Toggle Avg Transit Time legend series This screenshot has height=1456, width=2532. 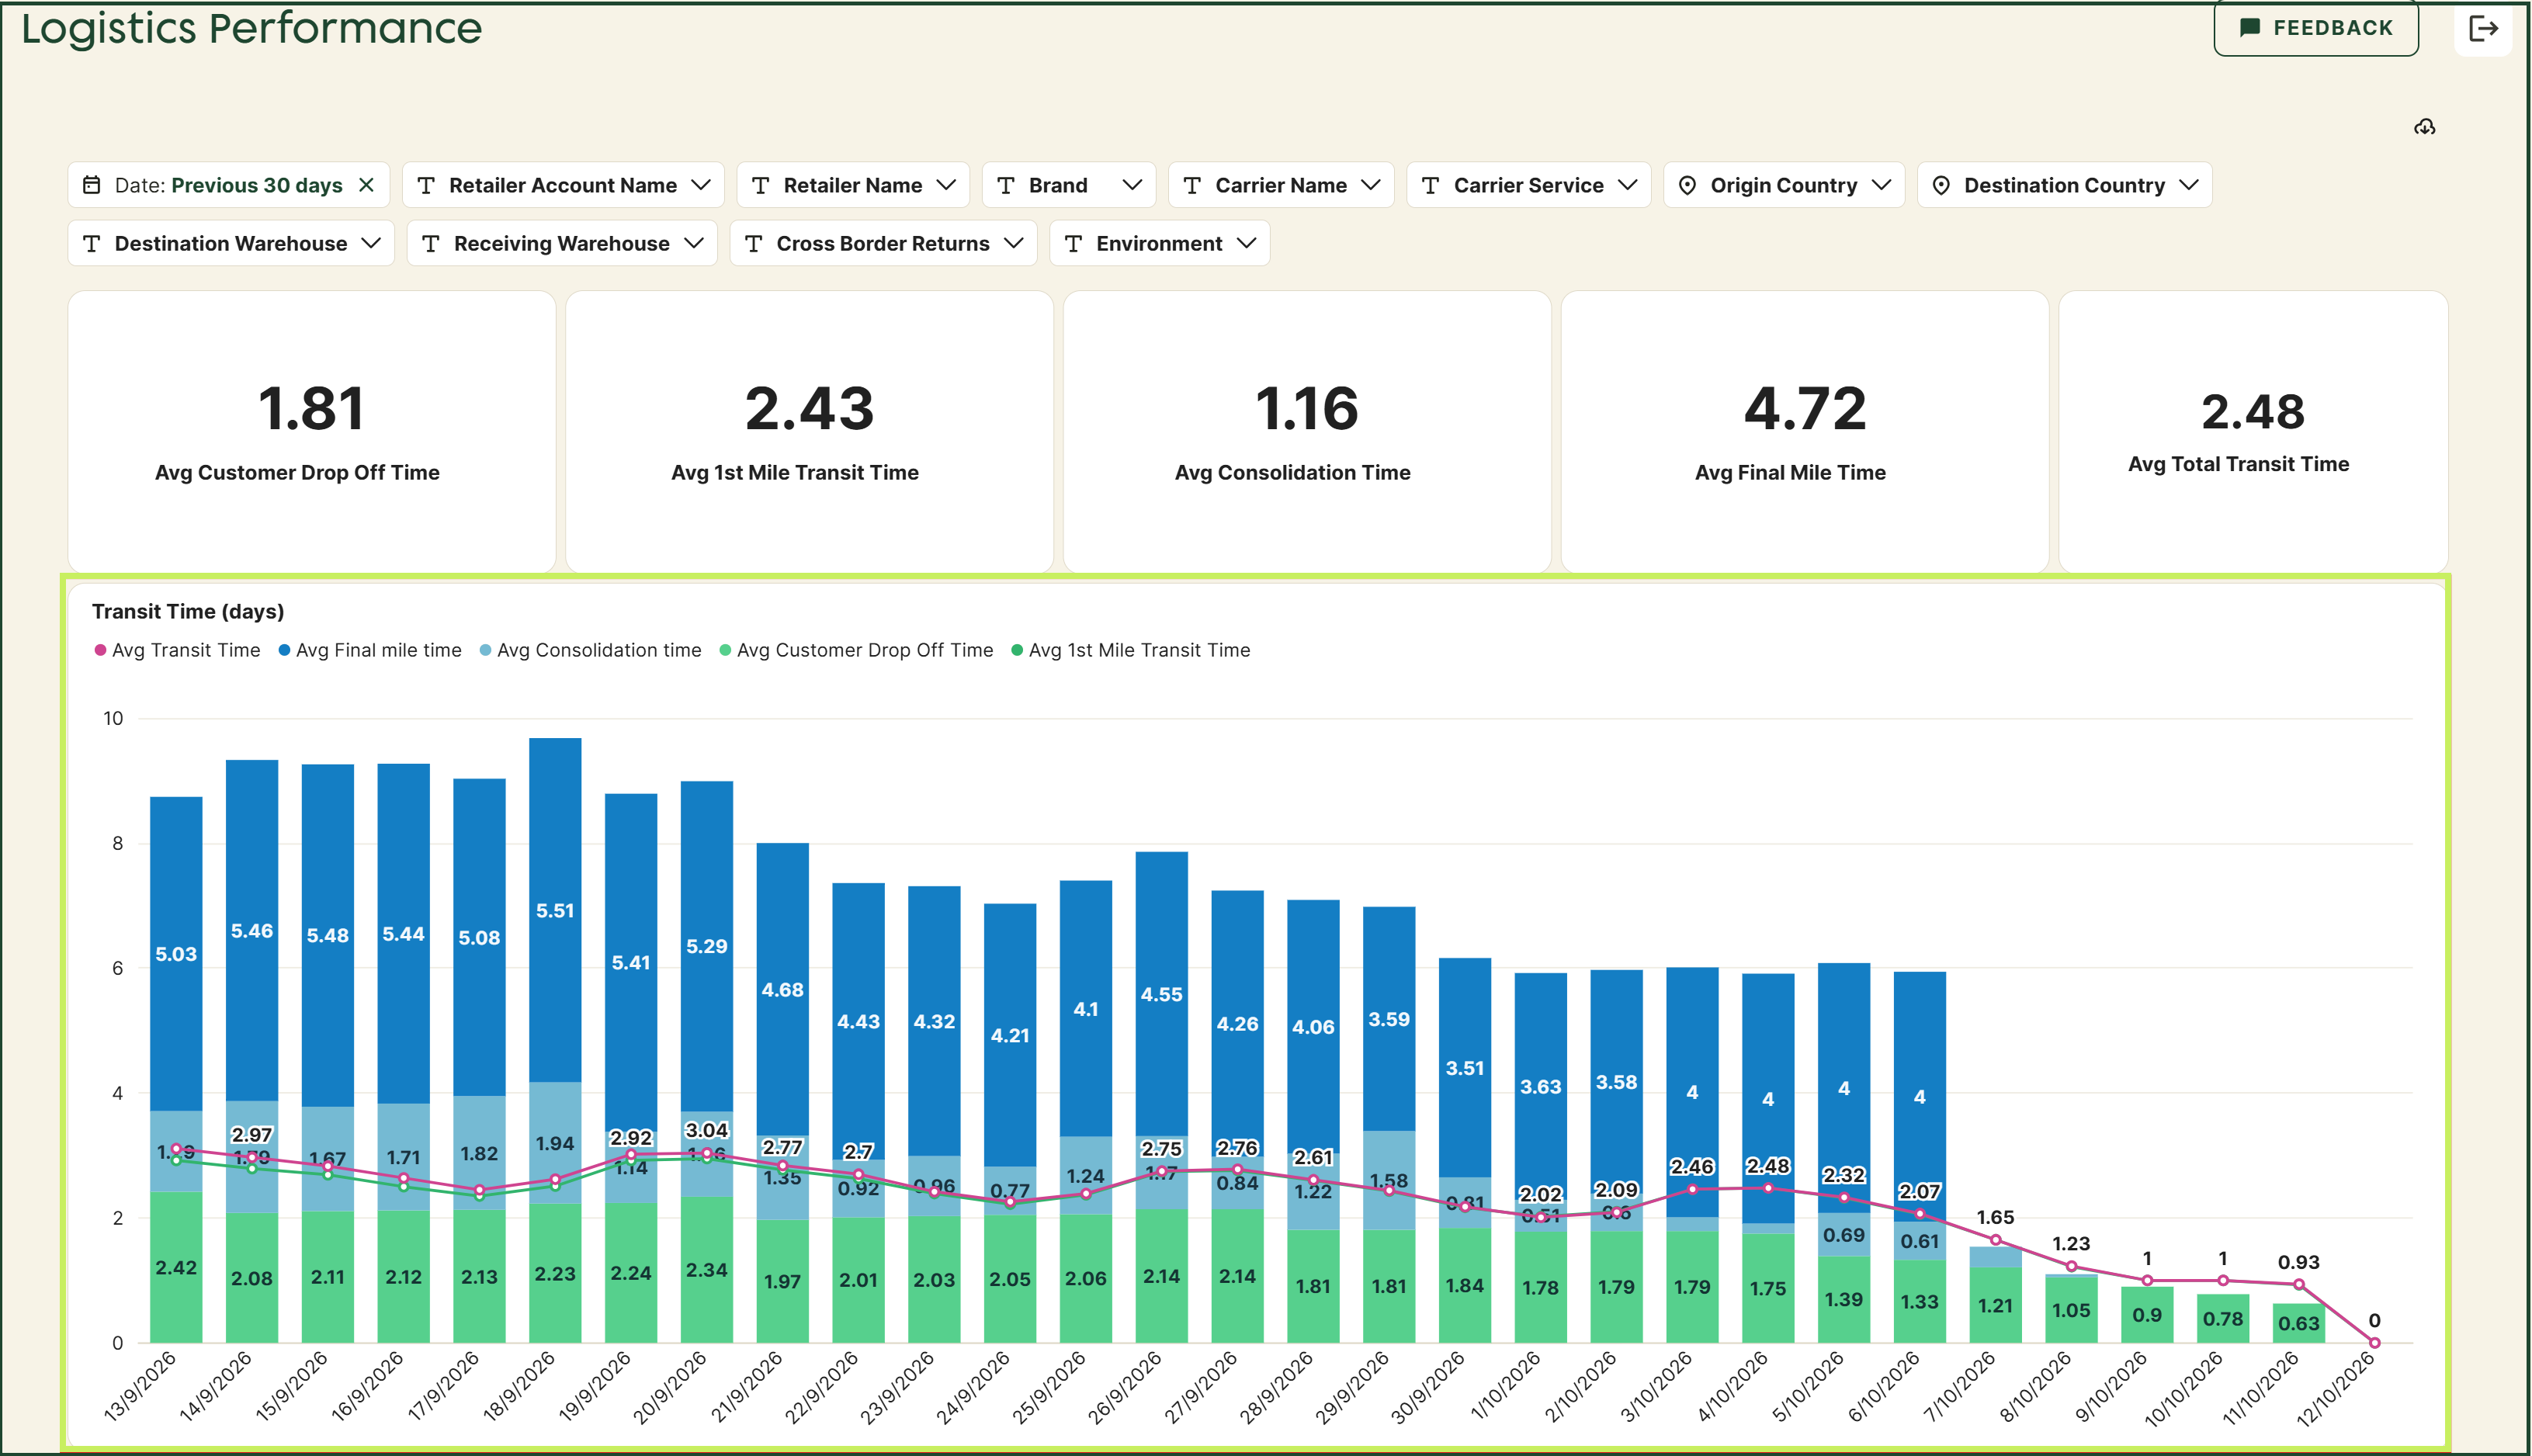pos(177,650)
